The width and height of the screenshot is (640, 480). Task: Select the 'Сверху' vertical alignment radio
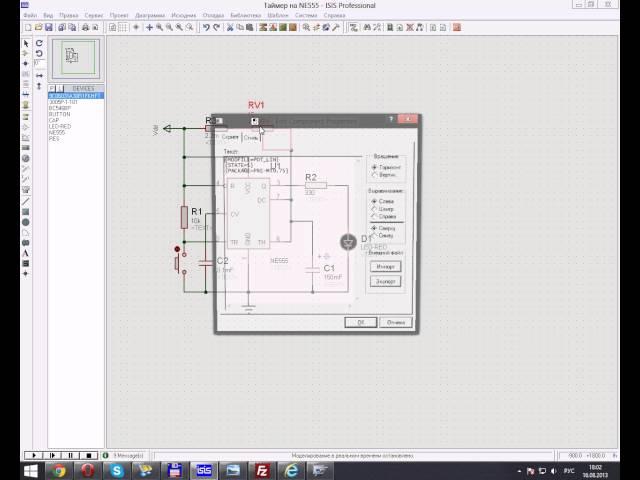[x=374, y=228]
